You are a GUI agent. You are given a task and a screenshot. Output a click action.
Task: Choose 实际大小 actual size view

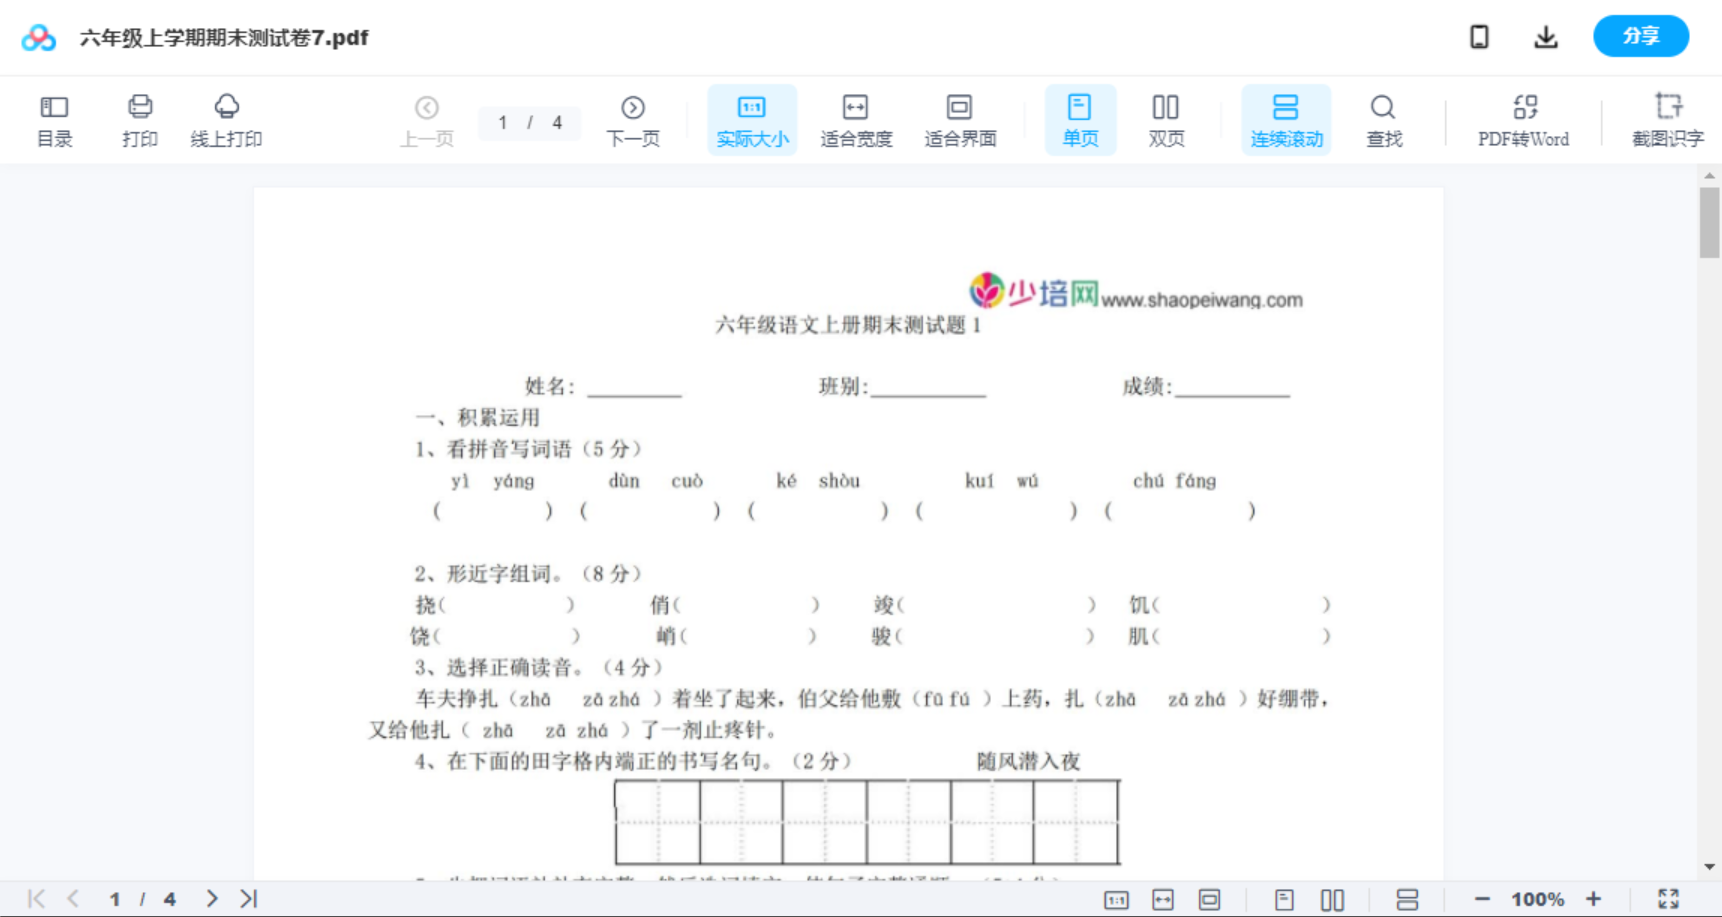pos(752,119)
